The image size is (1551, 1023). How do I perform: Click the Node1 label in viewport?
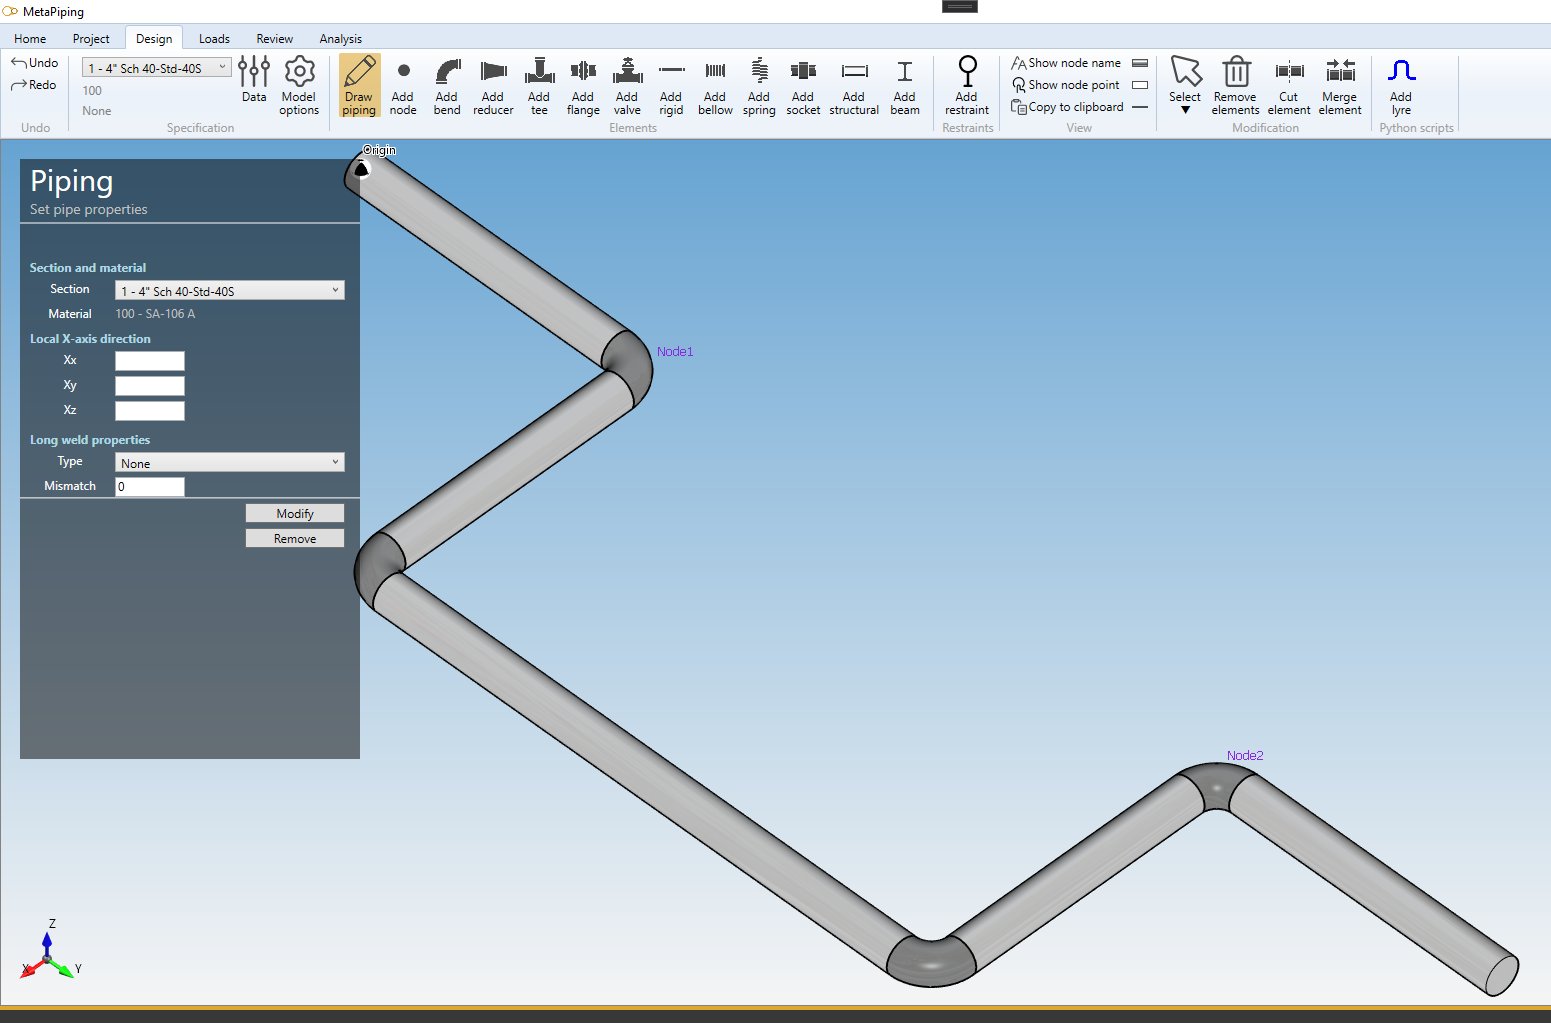pyautogui.click(x=675, y=352)
